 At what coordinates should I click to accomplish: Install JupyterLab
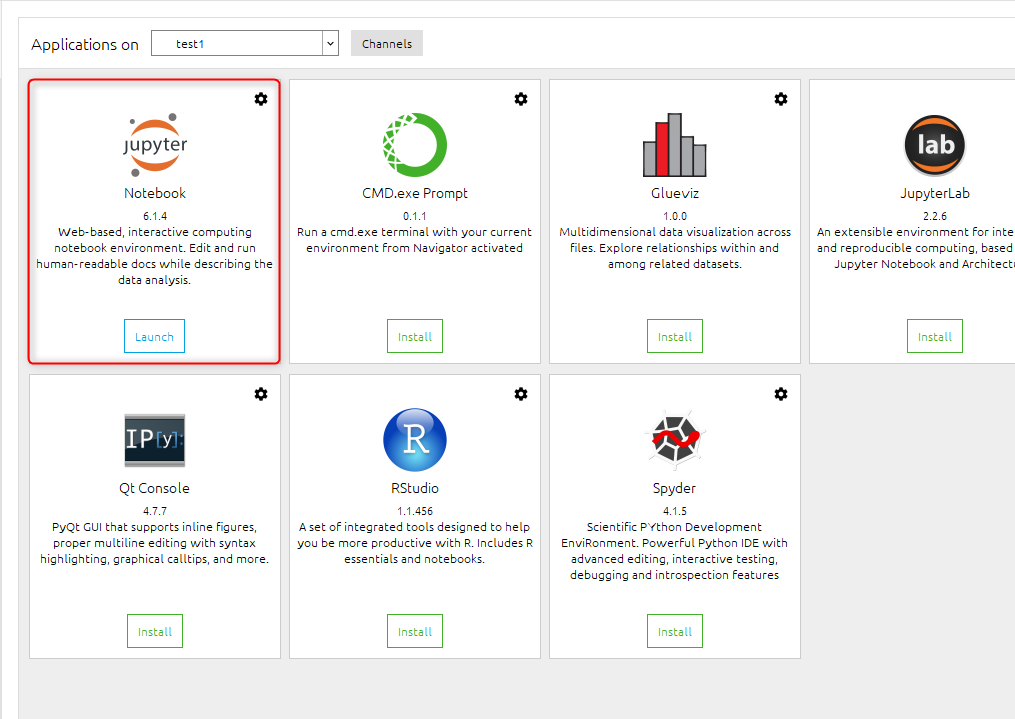click(935, 336)
